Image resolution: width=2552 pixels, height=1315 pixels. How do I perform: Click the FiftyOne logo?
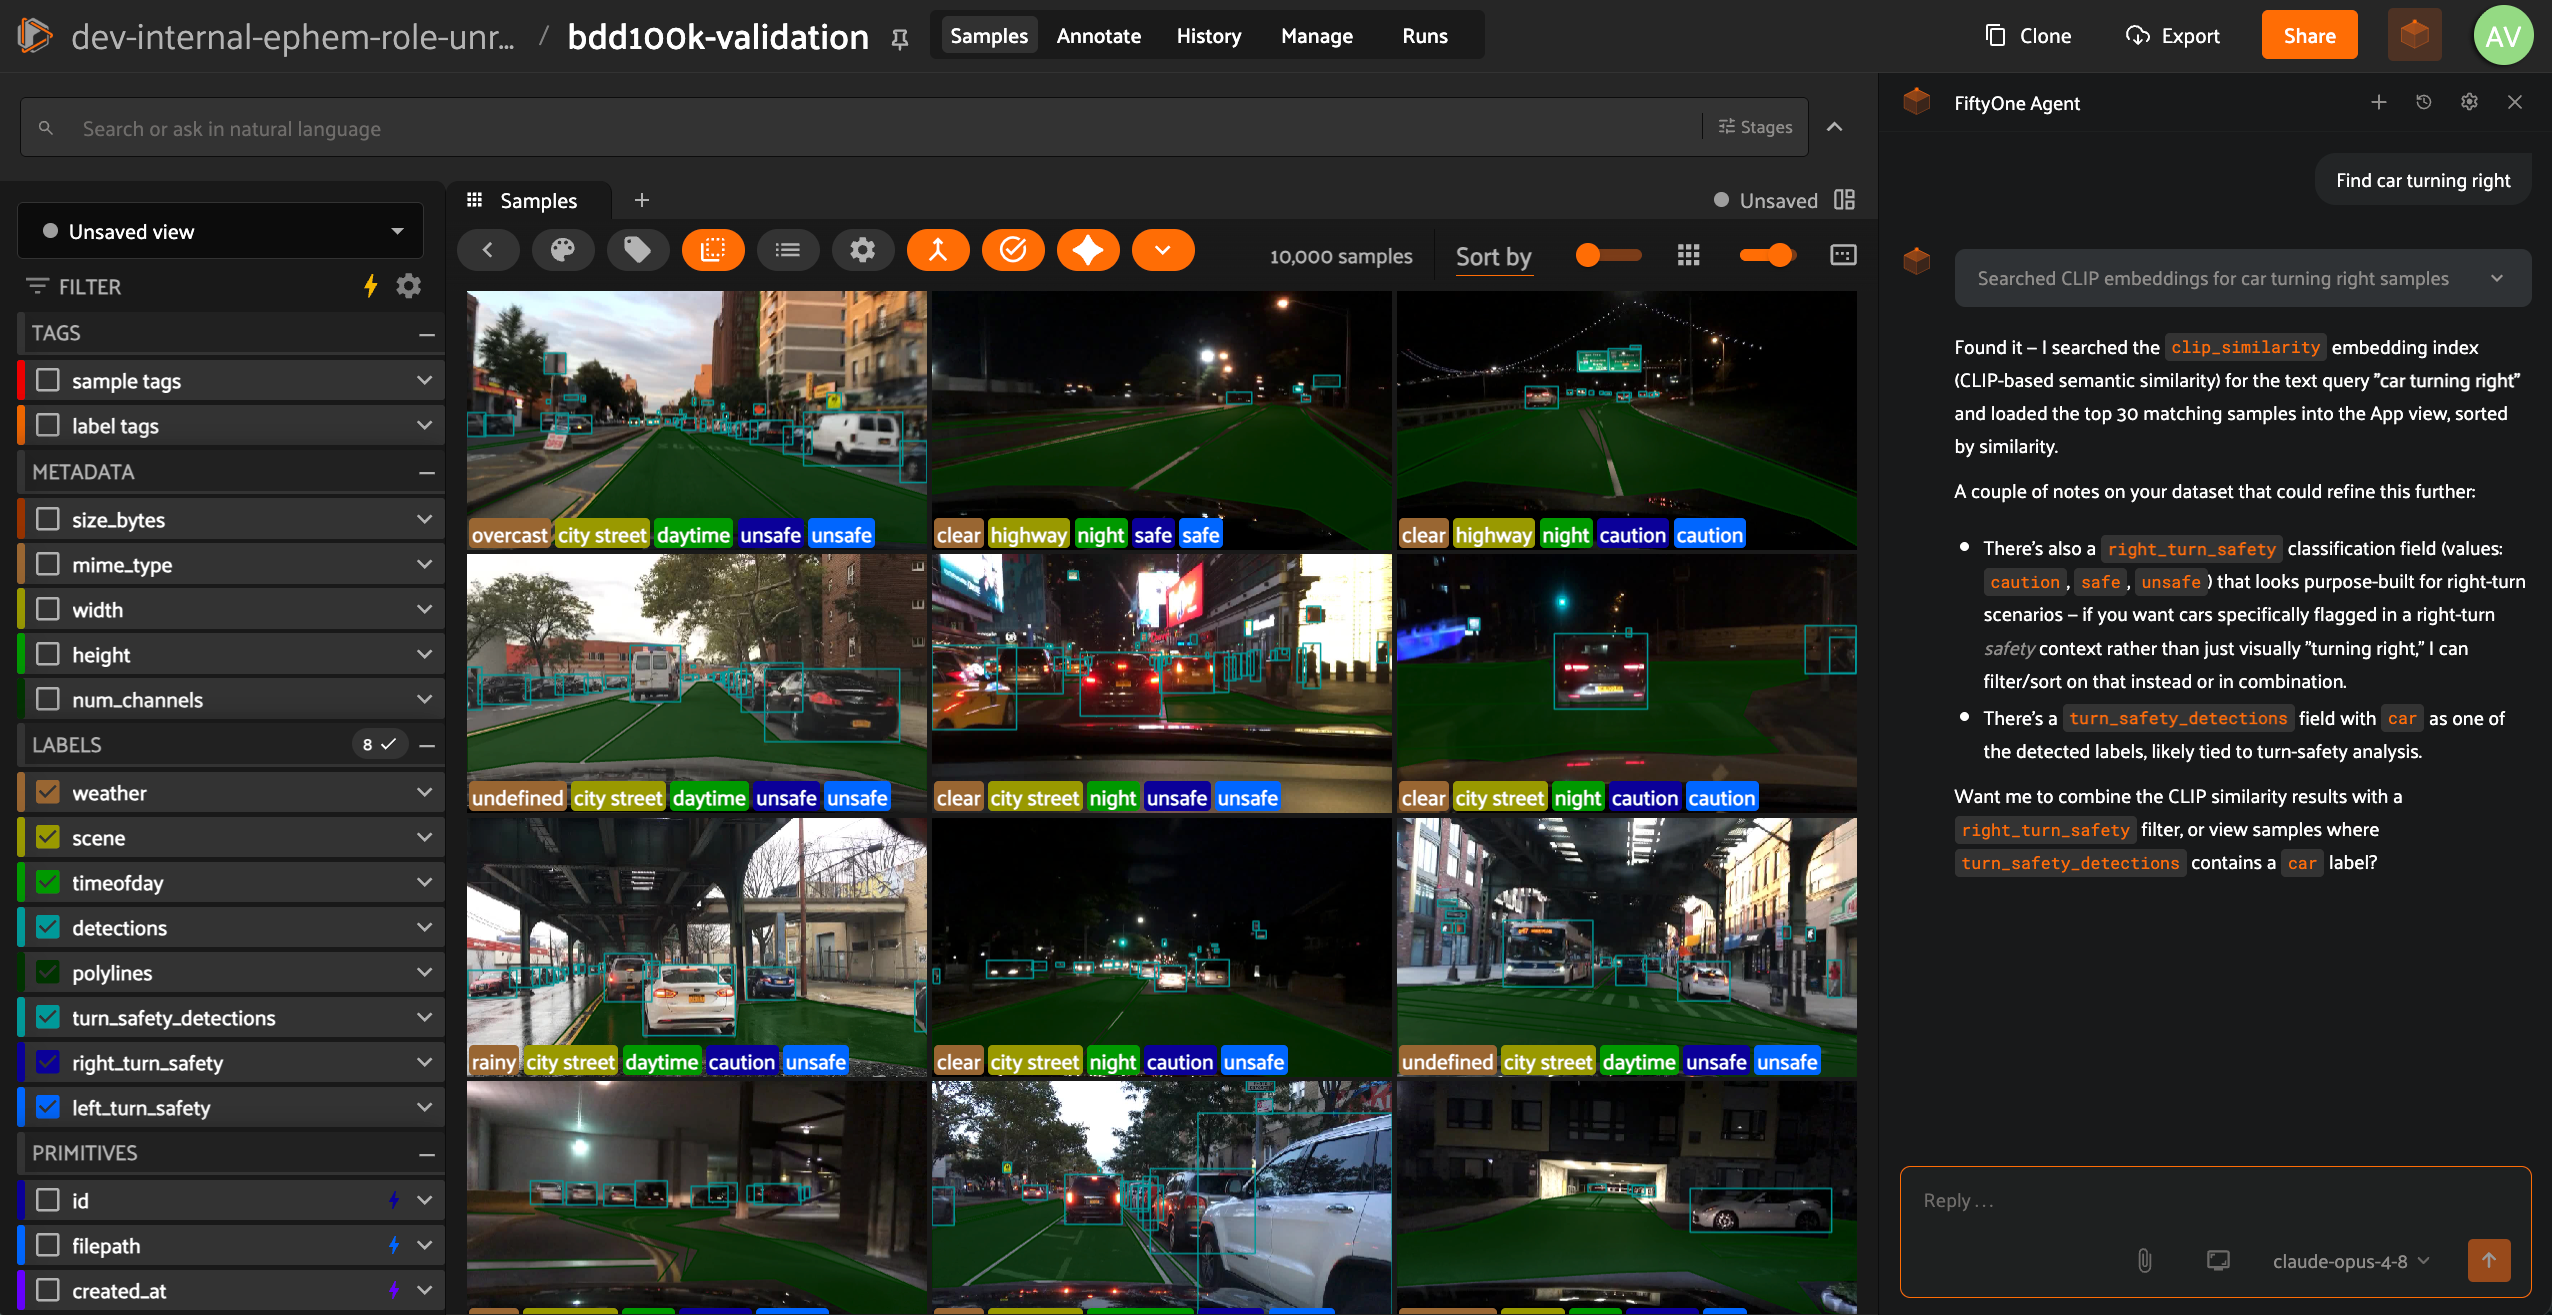pyautogui.click(x=35, y=36)
